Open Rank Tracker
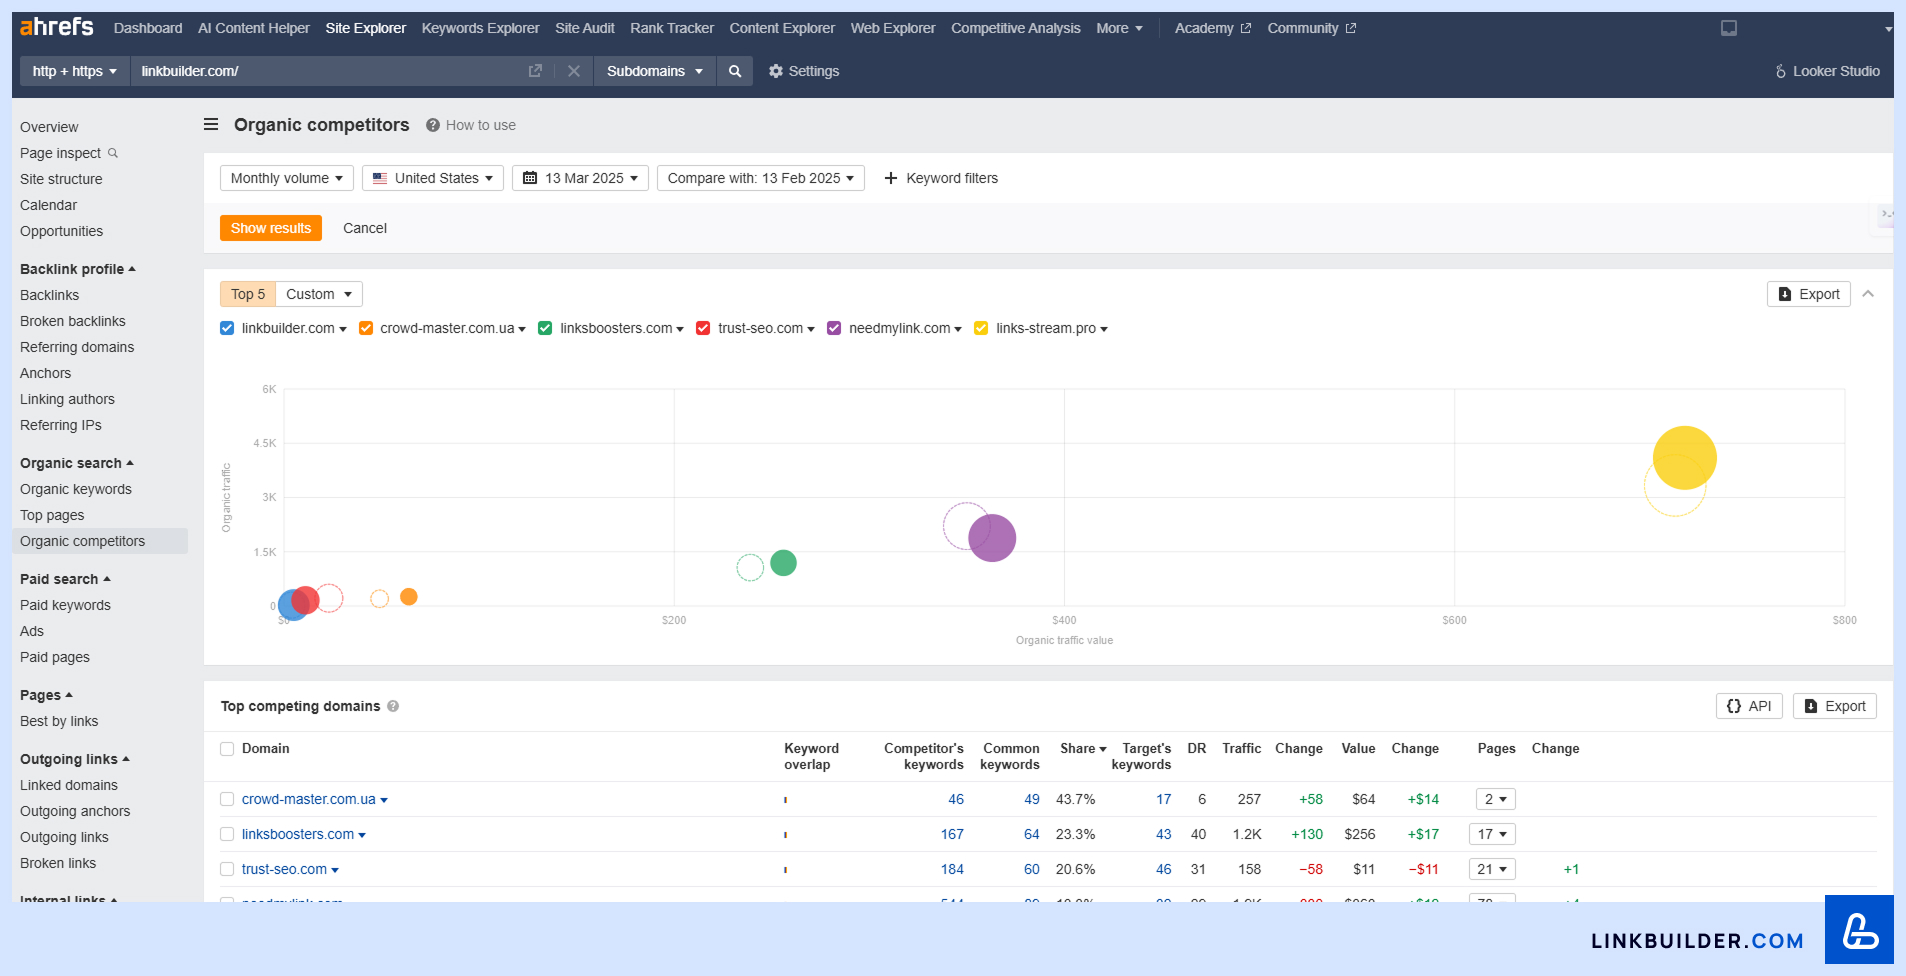The height and width of the screenshot is (976, 1906). 672,28
